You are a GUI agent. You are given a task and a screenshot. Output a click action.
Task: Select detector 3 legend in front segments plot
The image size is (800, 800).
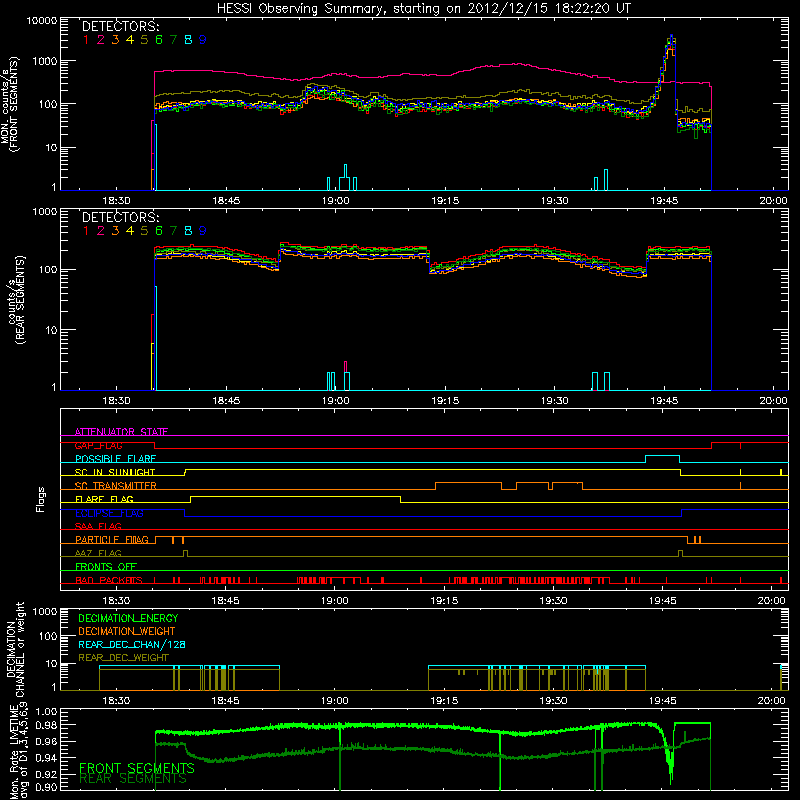[115, 39]
